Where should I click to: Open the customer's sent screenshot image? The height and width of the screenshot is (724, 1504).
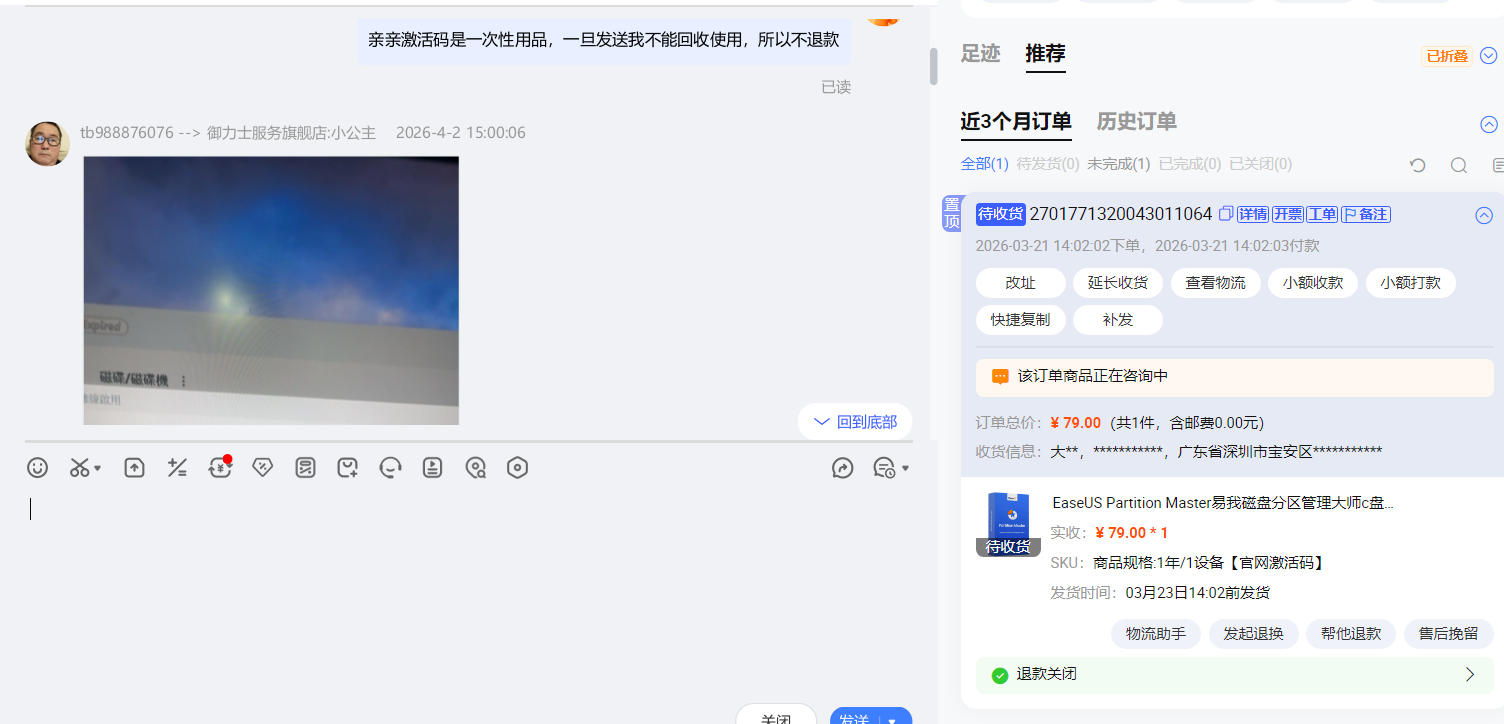pyautogui.click(x=271, y=290)
